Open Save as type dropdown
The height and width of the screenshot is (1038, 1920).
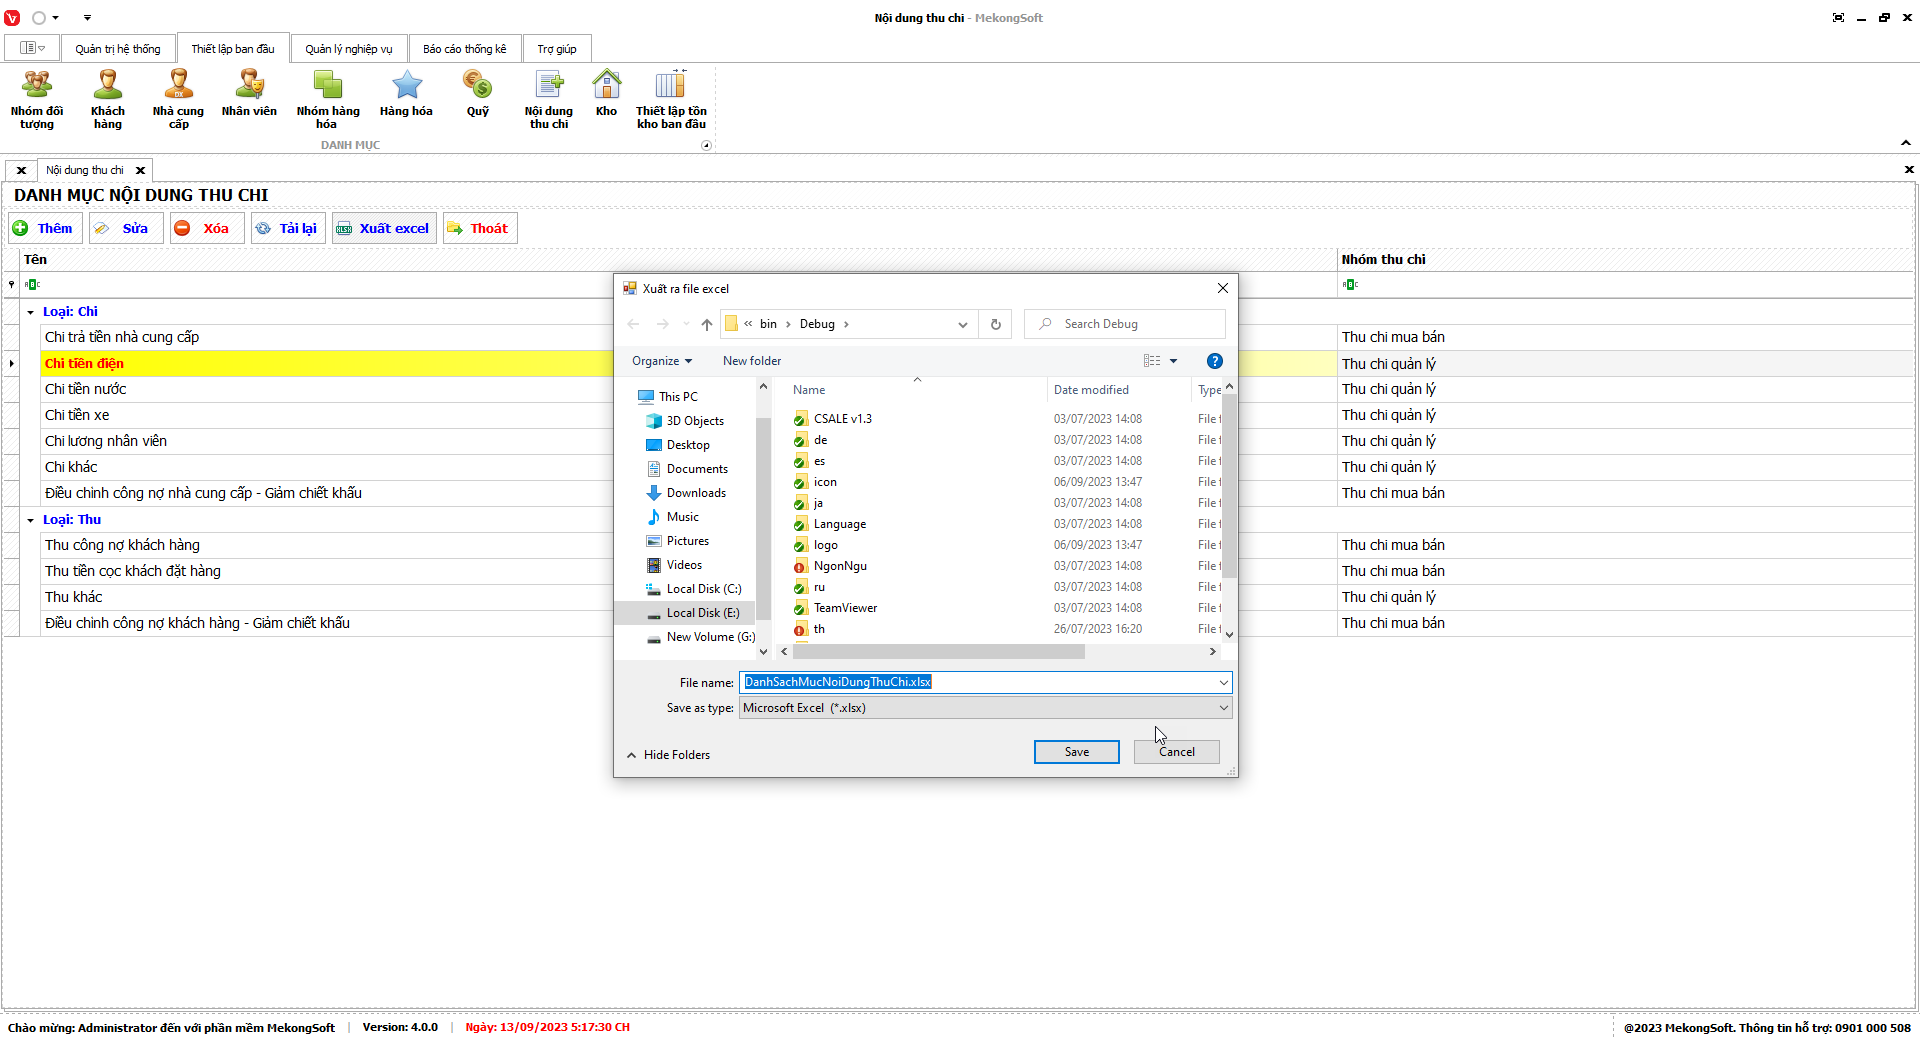pos(985,708)
